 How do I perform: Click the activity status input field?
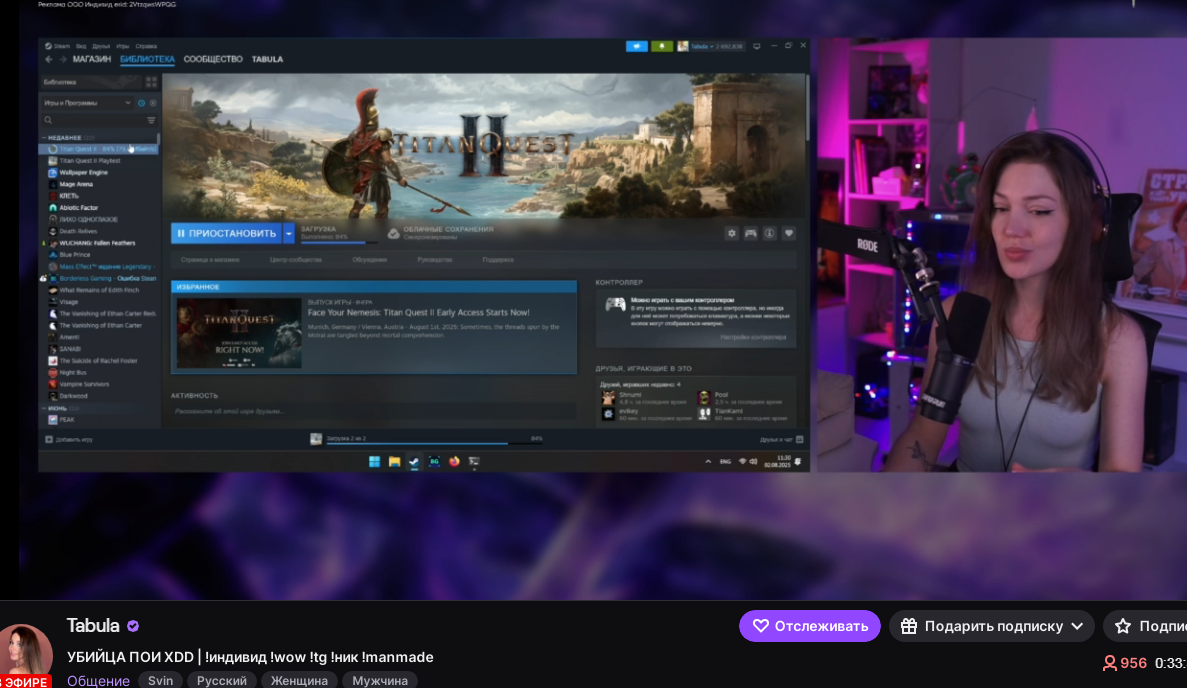[374, 411]
